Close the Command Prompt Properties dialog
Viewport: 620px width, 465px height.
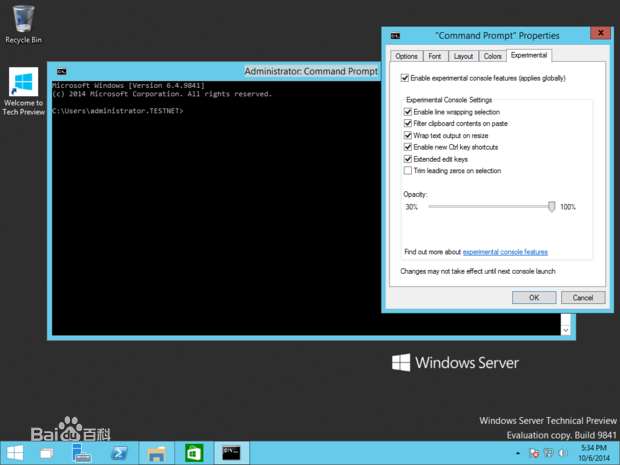pos(600,33)
